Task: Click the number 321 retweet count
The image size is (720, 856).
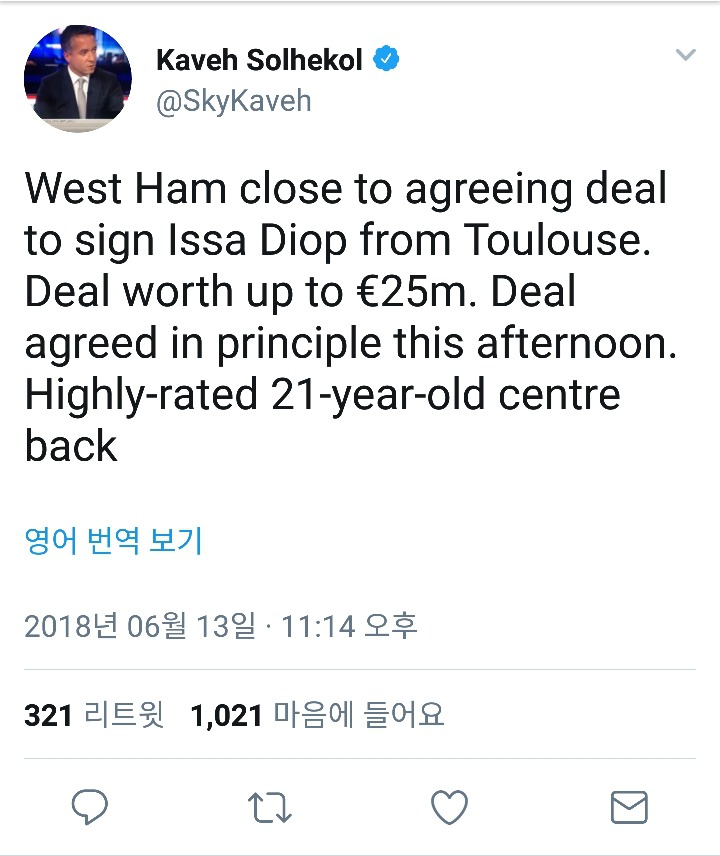Action: point(48,715)
